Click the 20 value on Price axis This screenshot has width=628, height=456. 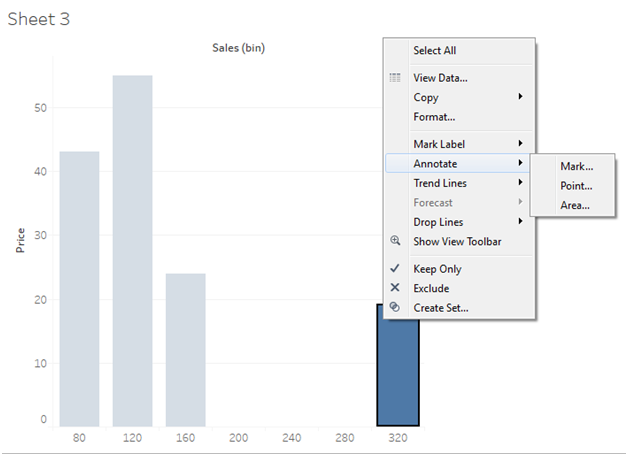coord(40,300)
